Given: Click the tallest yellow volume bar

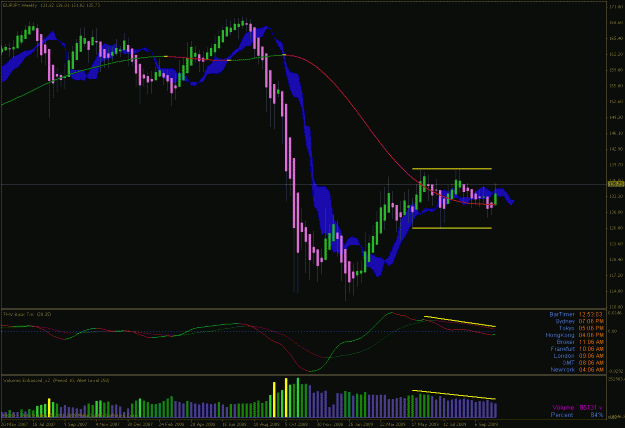Looking at the screenshot, I should tap(286, 398).
